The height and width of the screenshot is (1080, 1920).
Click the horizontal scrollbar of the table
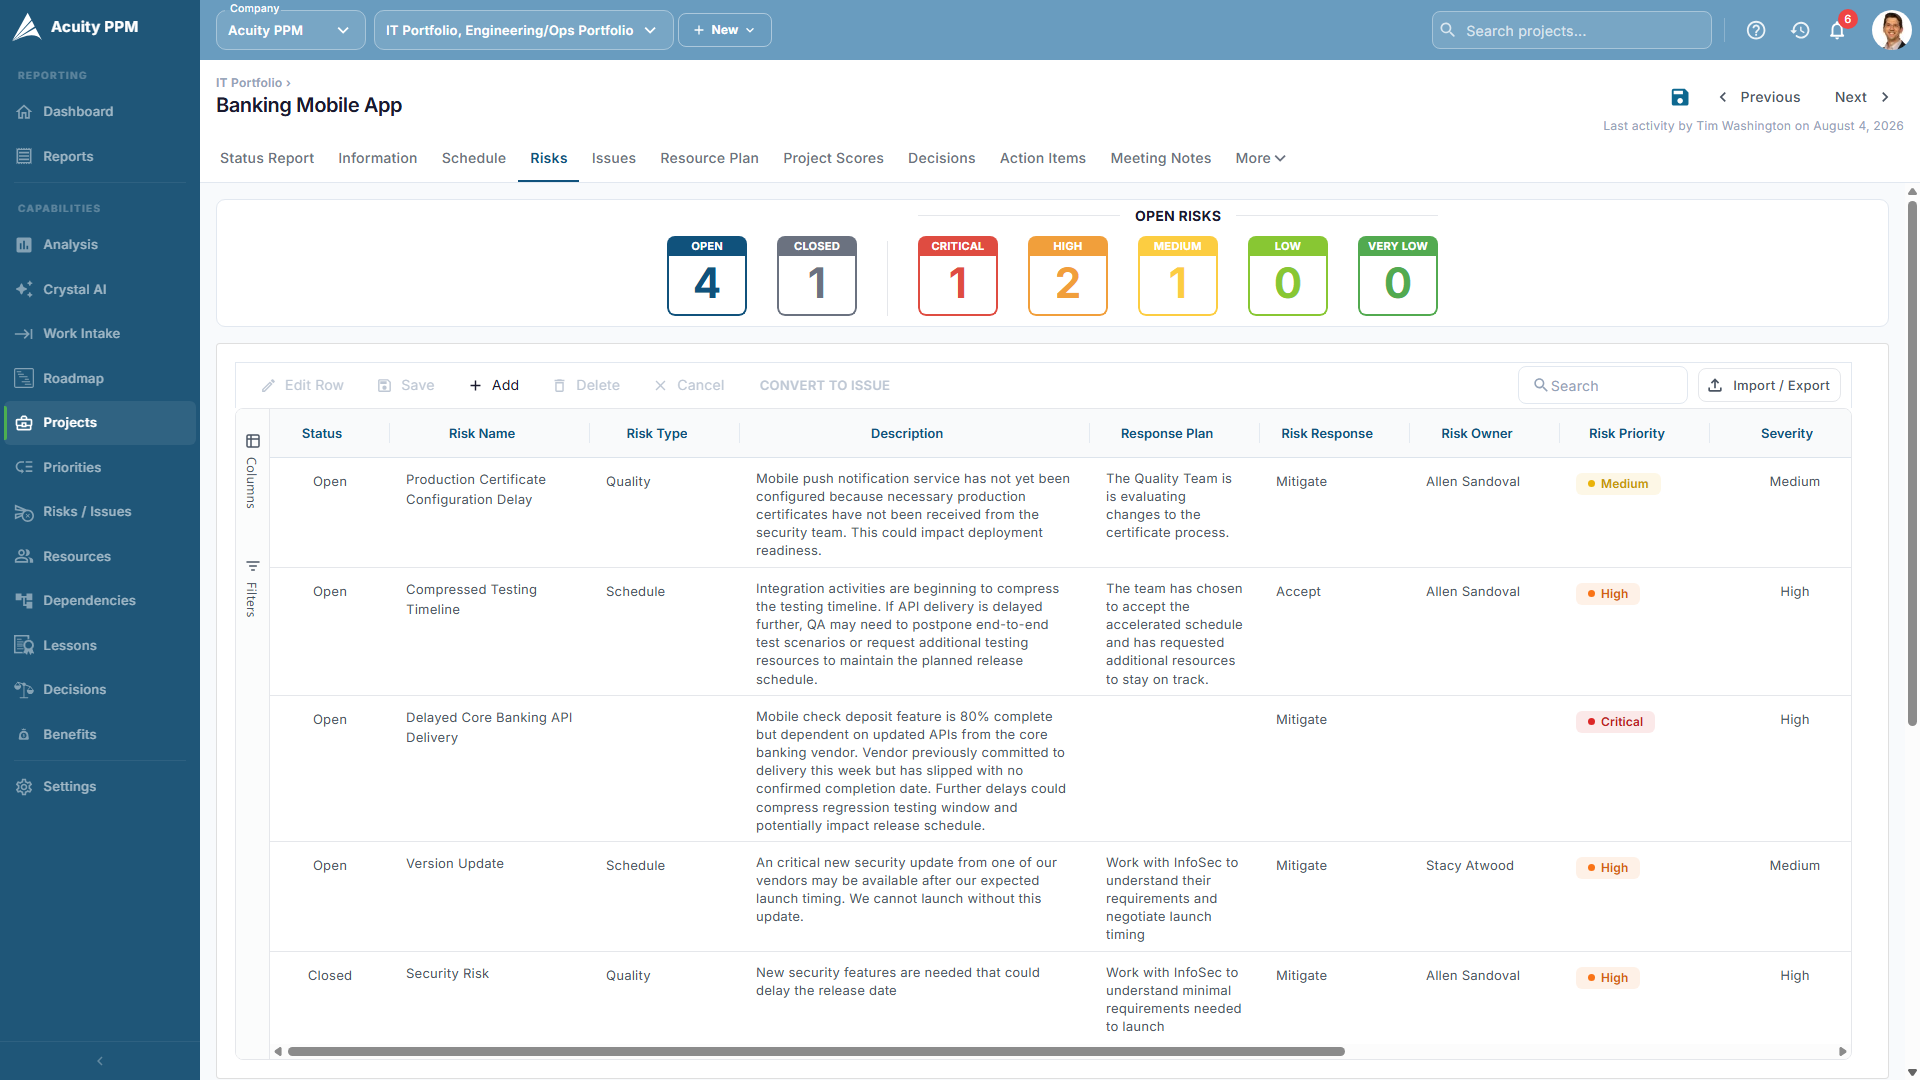tap(816, 1051)
